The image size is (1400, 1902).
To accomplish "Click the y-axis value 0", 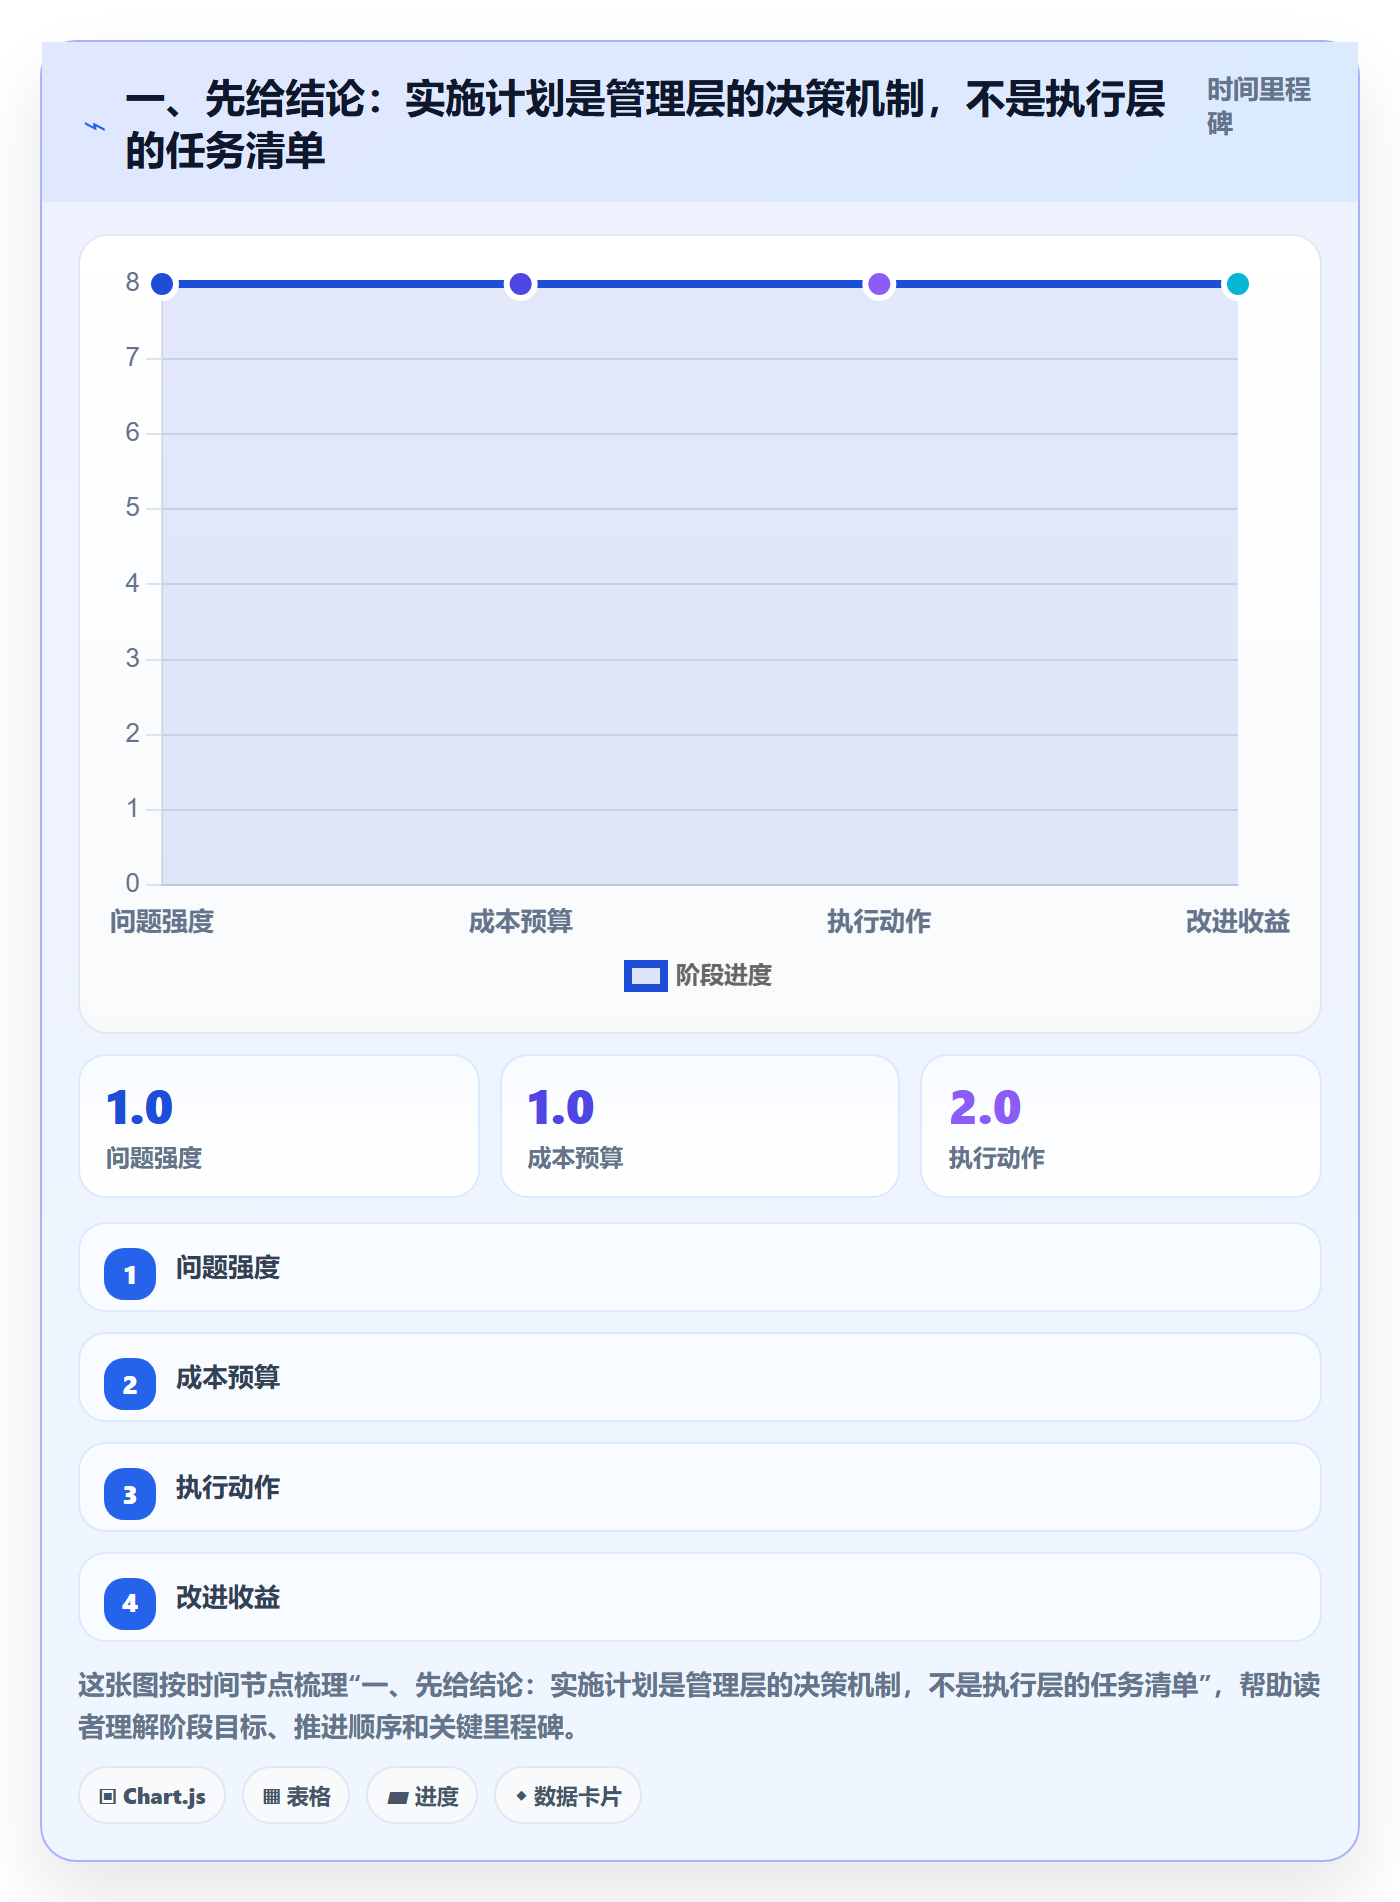I will coord(132,883).
